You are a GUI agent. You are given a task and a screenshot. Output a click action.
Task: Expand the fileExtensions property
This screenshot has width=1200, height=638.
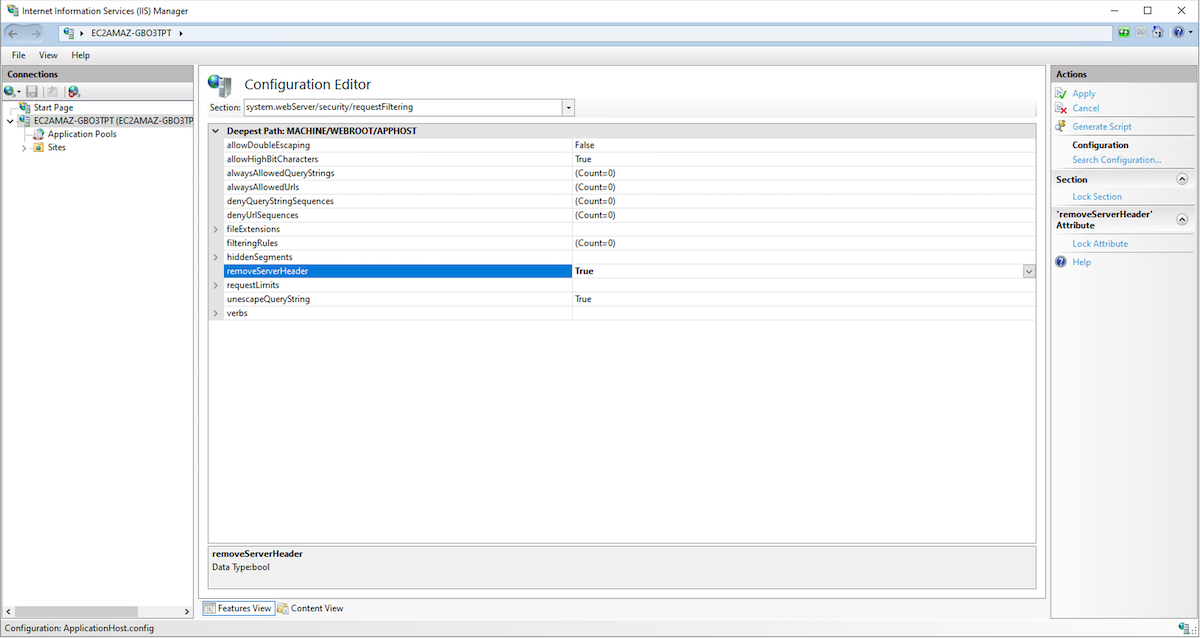pos(216,229)
